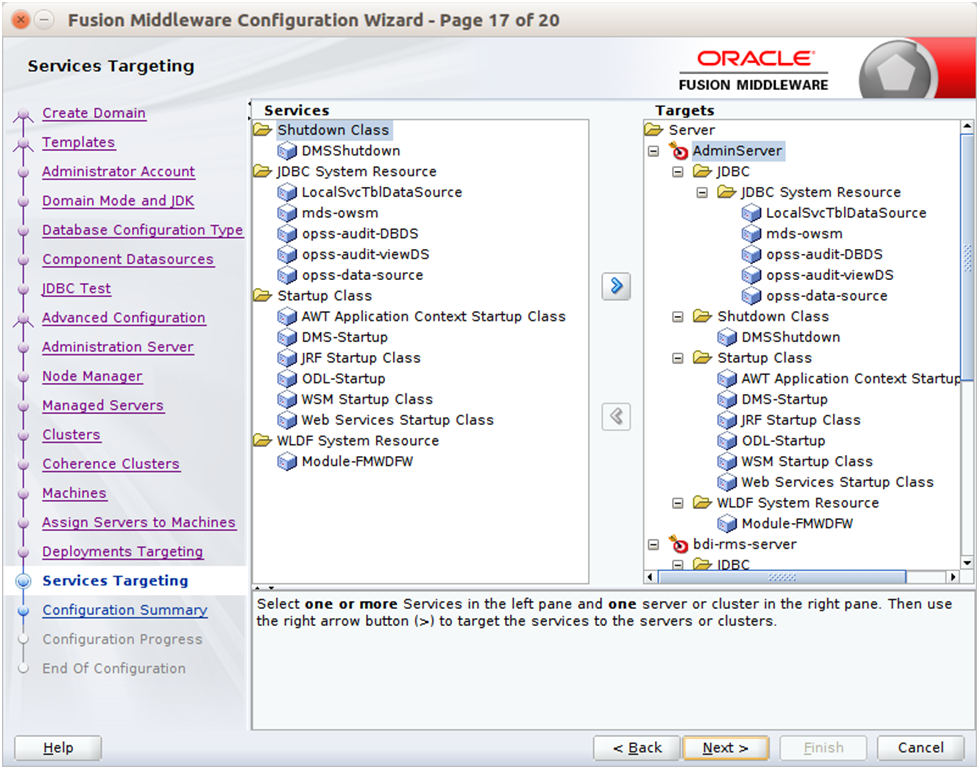Click WSM Startup Class icon in Services pane
This screenshot has width=979, height=769.
tap(287, 399)
